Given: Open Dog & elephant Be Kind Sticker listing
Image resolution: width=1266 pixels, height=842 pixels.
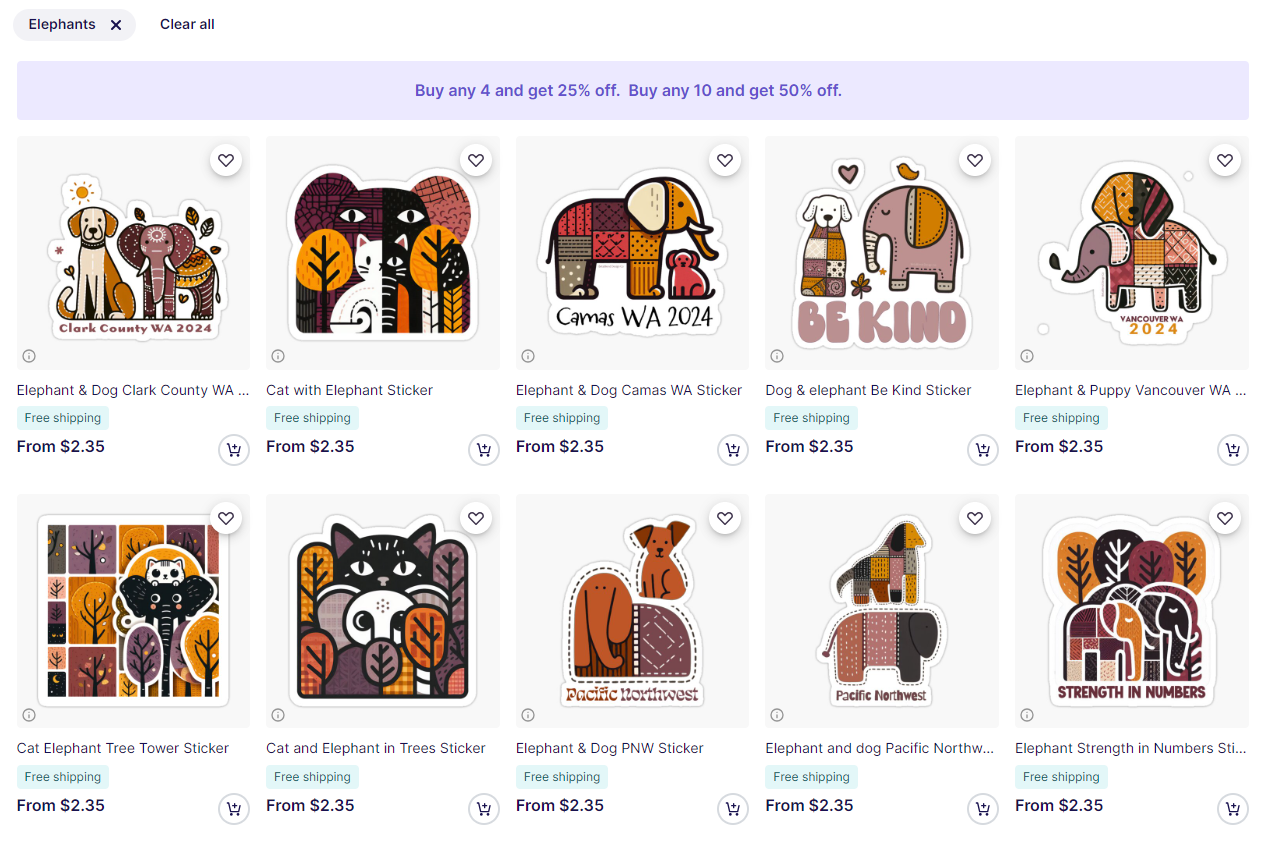Looking at the screenshot, I should pos(868,390).
